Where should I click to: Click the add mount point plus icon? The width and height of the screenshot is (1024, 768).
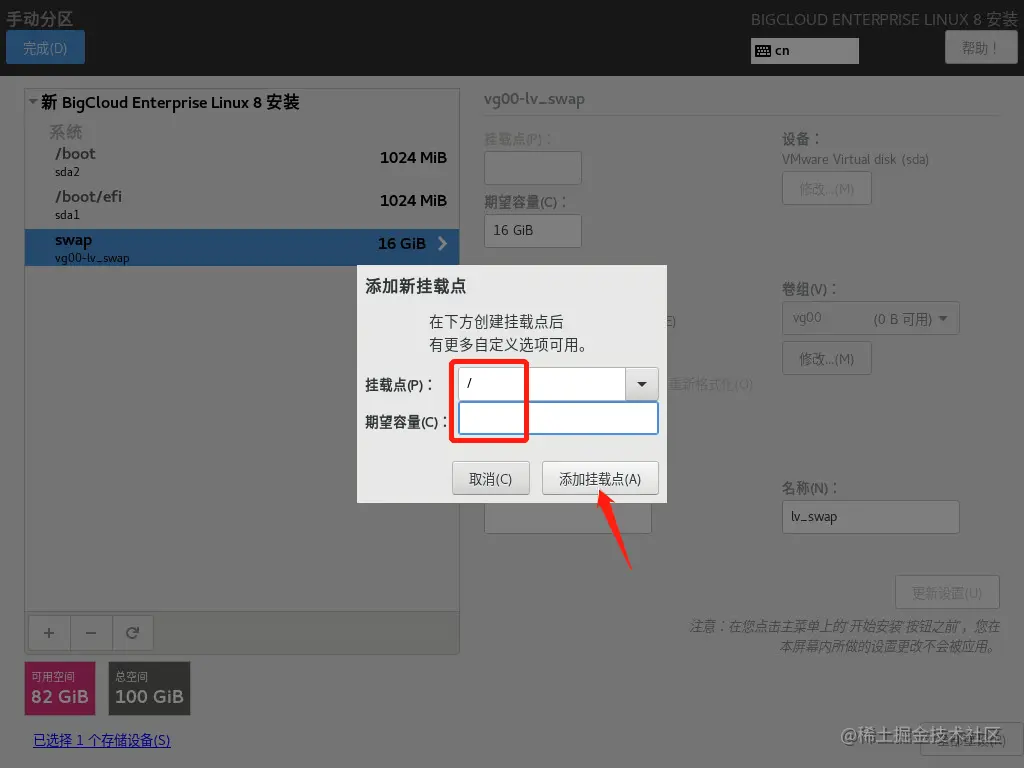coord(49,633)
